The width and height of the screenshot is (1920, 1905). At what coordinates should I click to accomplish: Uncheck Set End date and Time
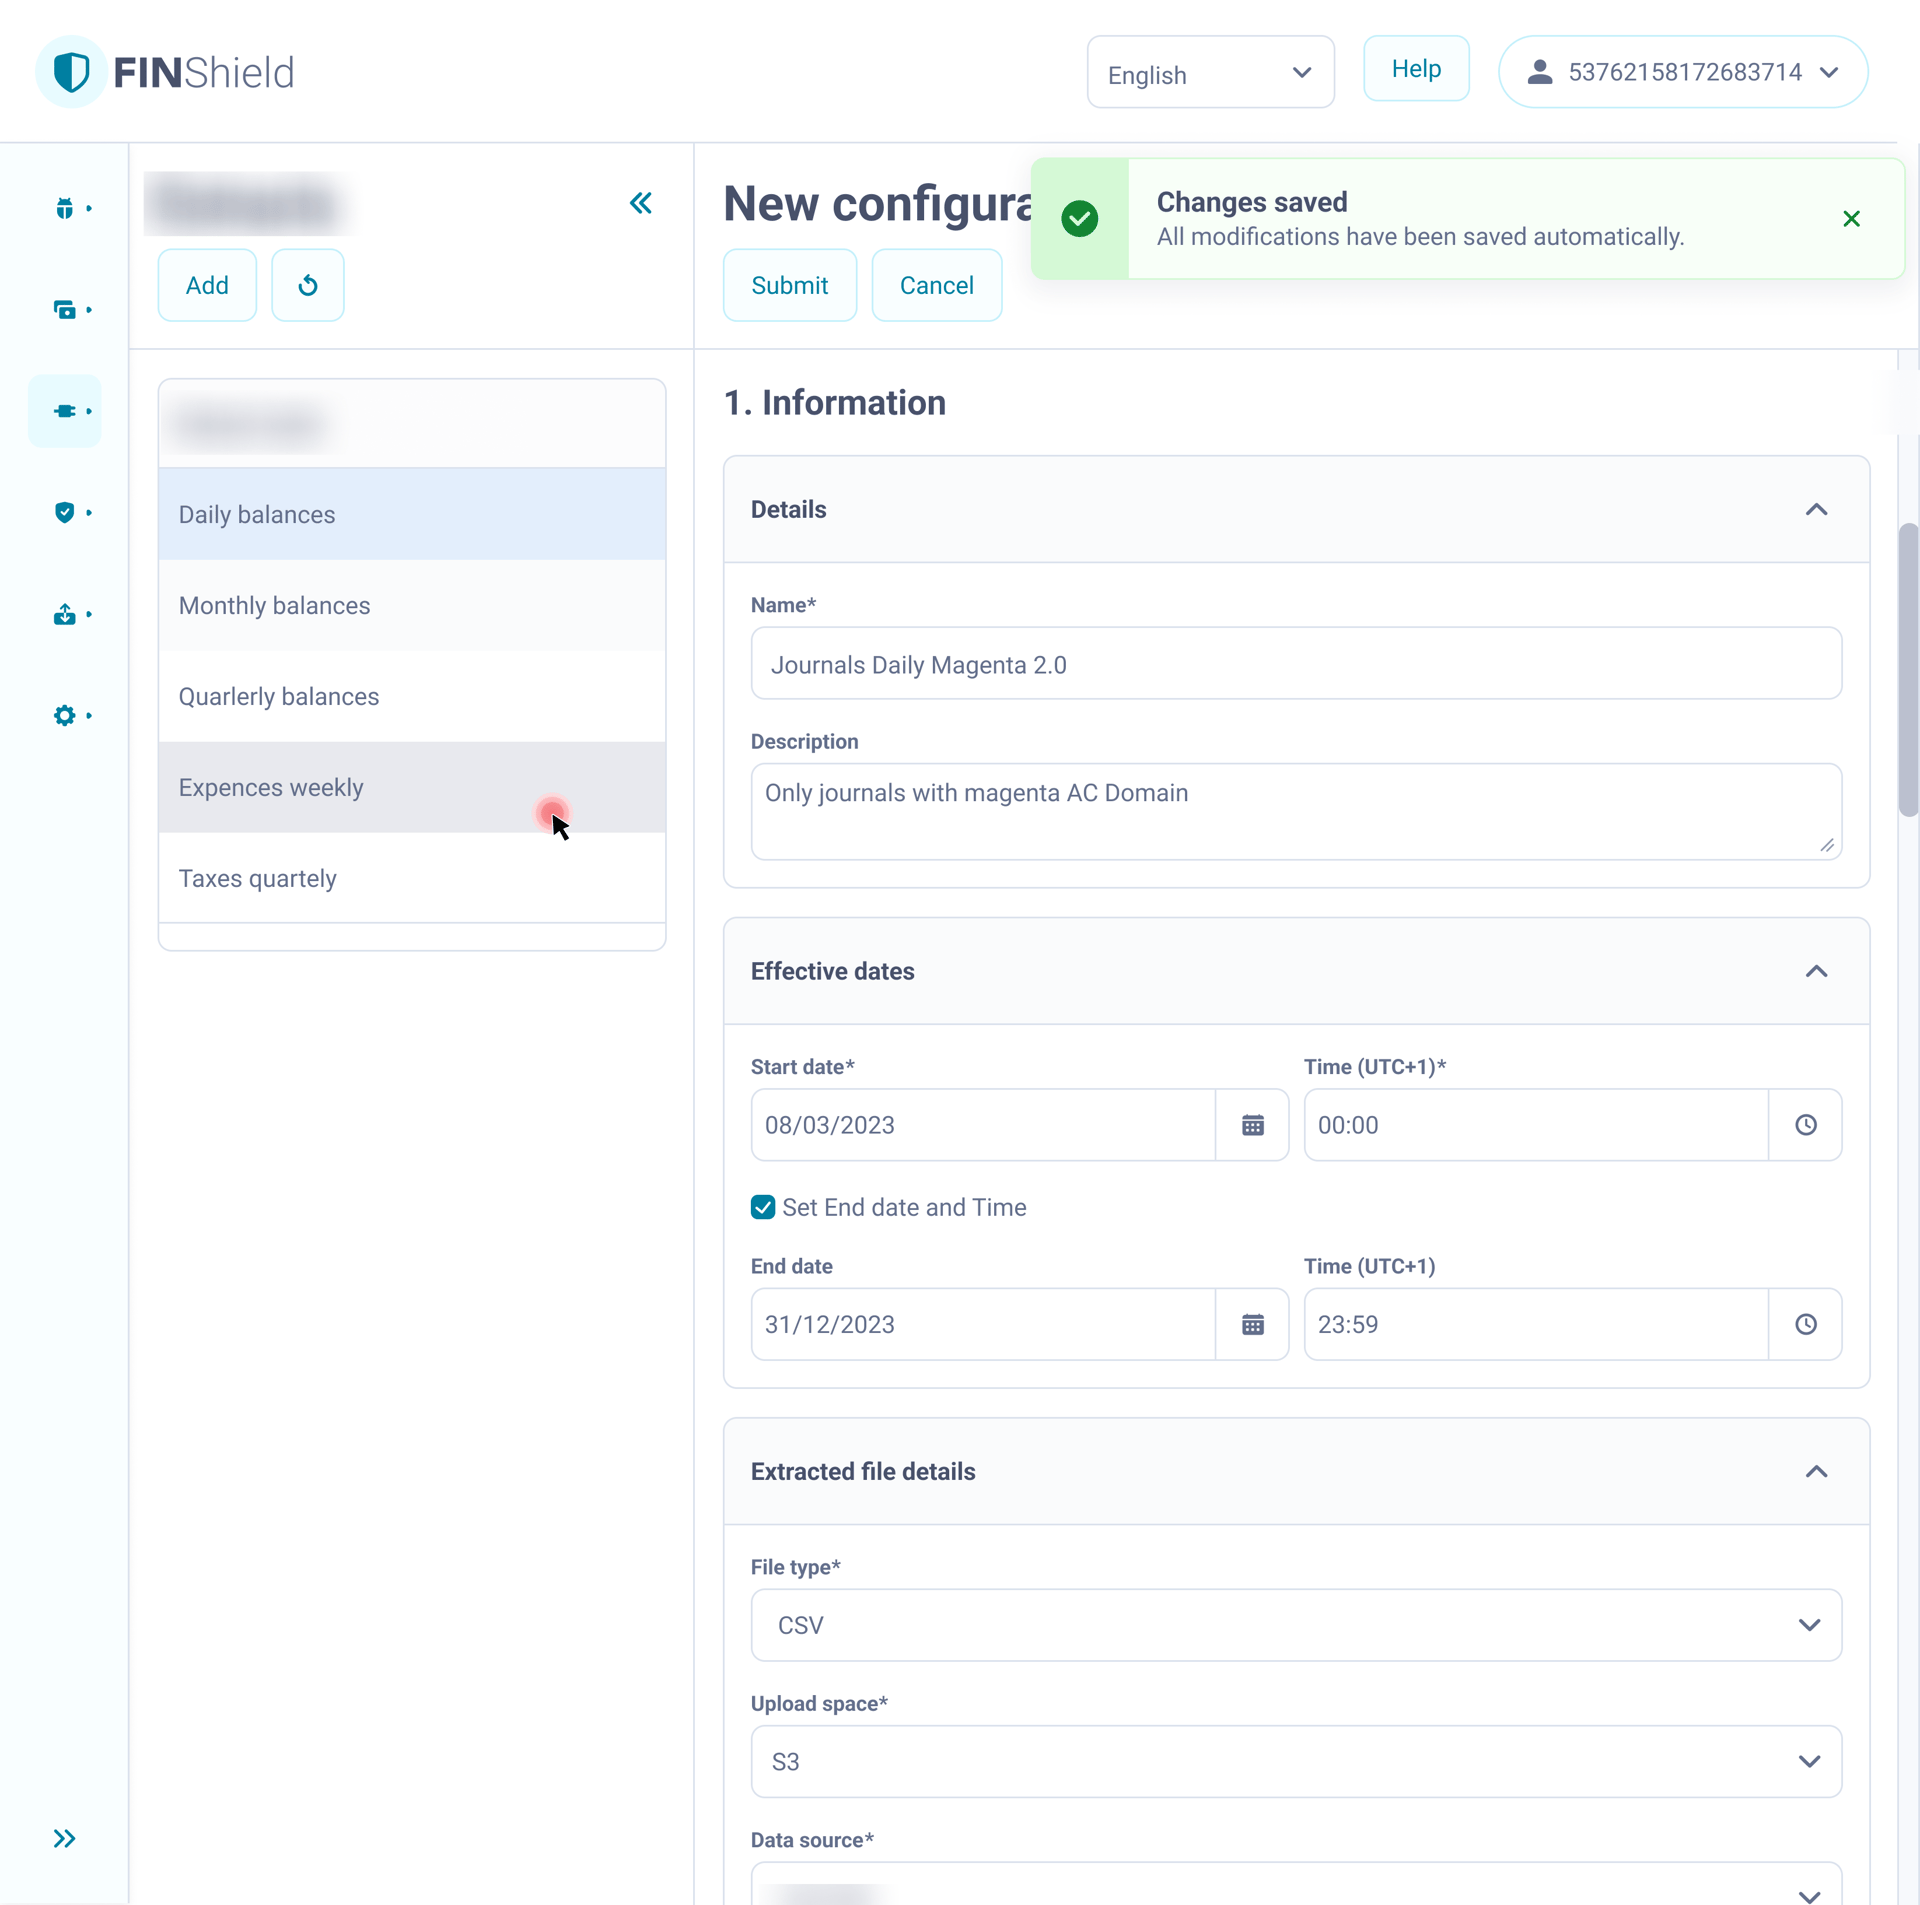763,1207
